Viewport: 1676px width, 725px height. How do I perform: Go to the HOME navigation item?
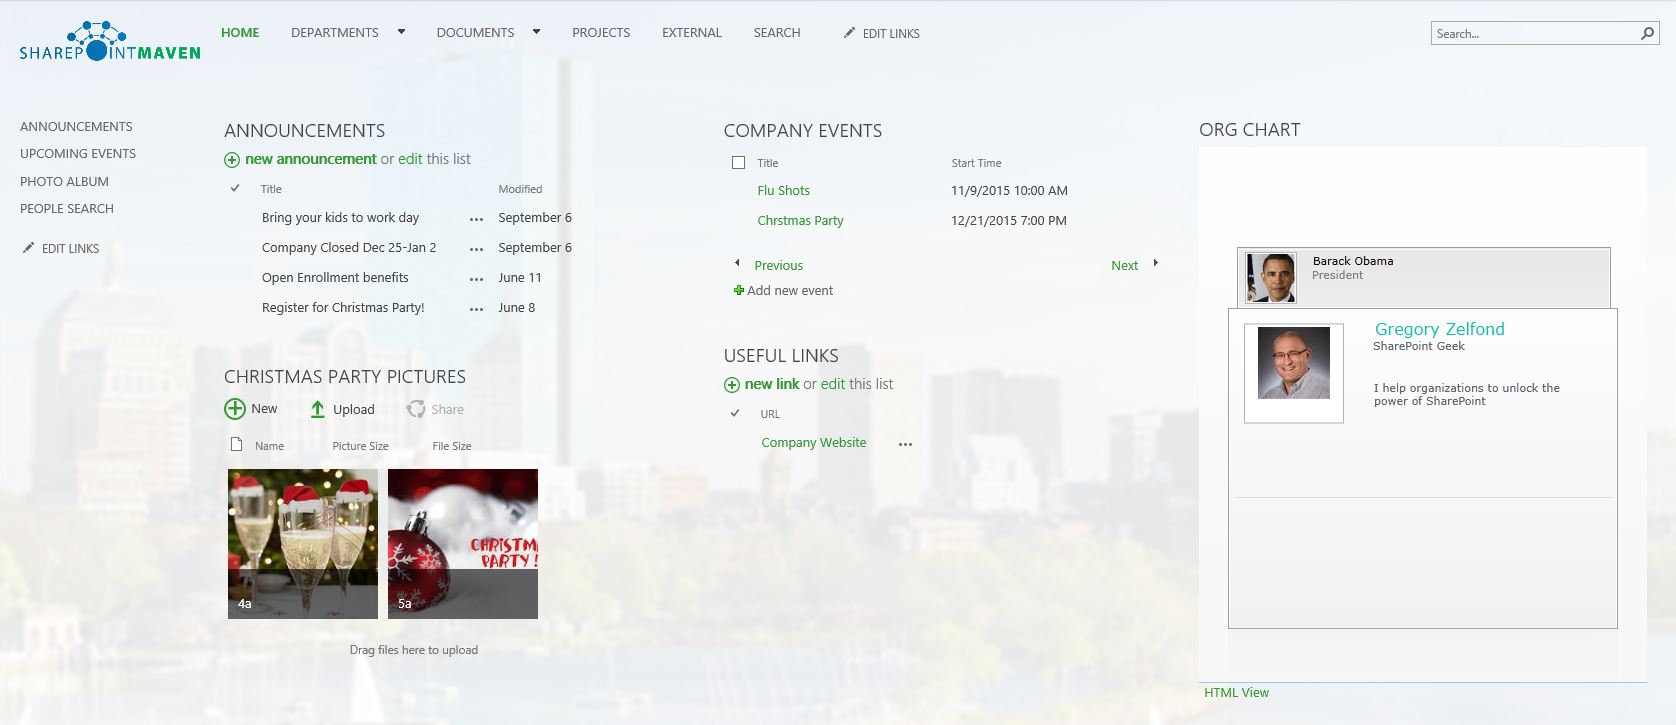[240, 33]
